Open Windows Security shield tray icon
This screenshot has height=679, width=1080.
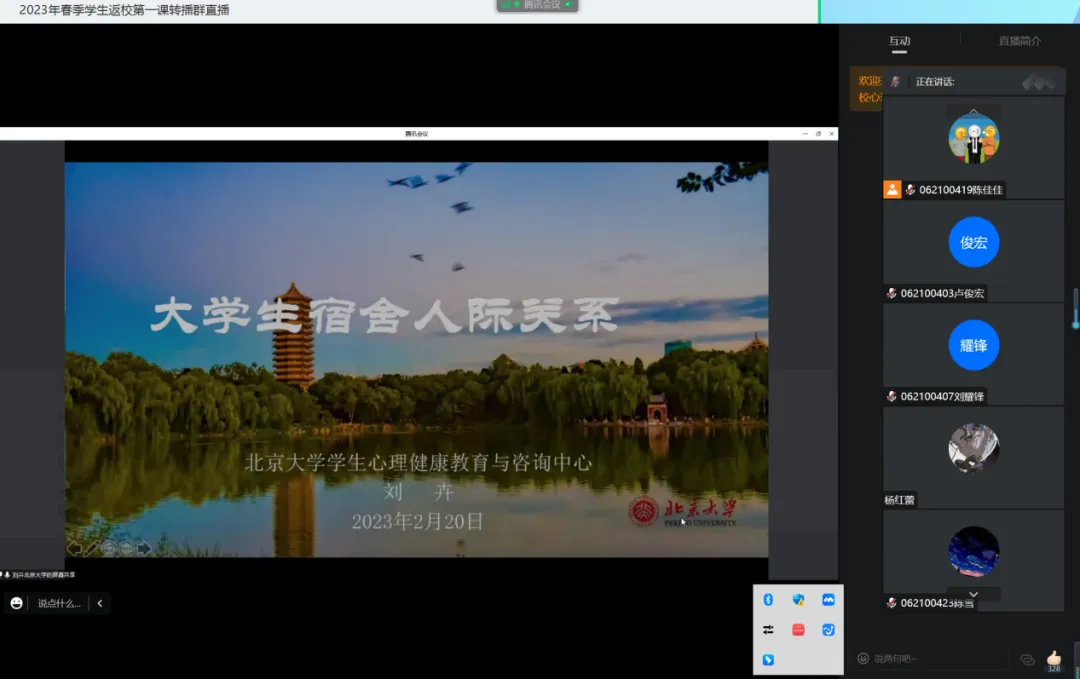[x=798, y=600]
